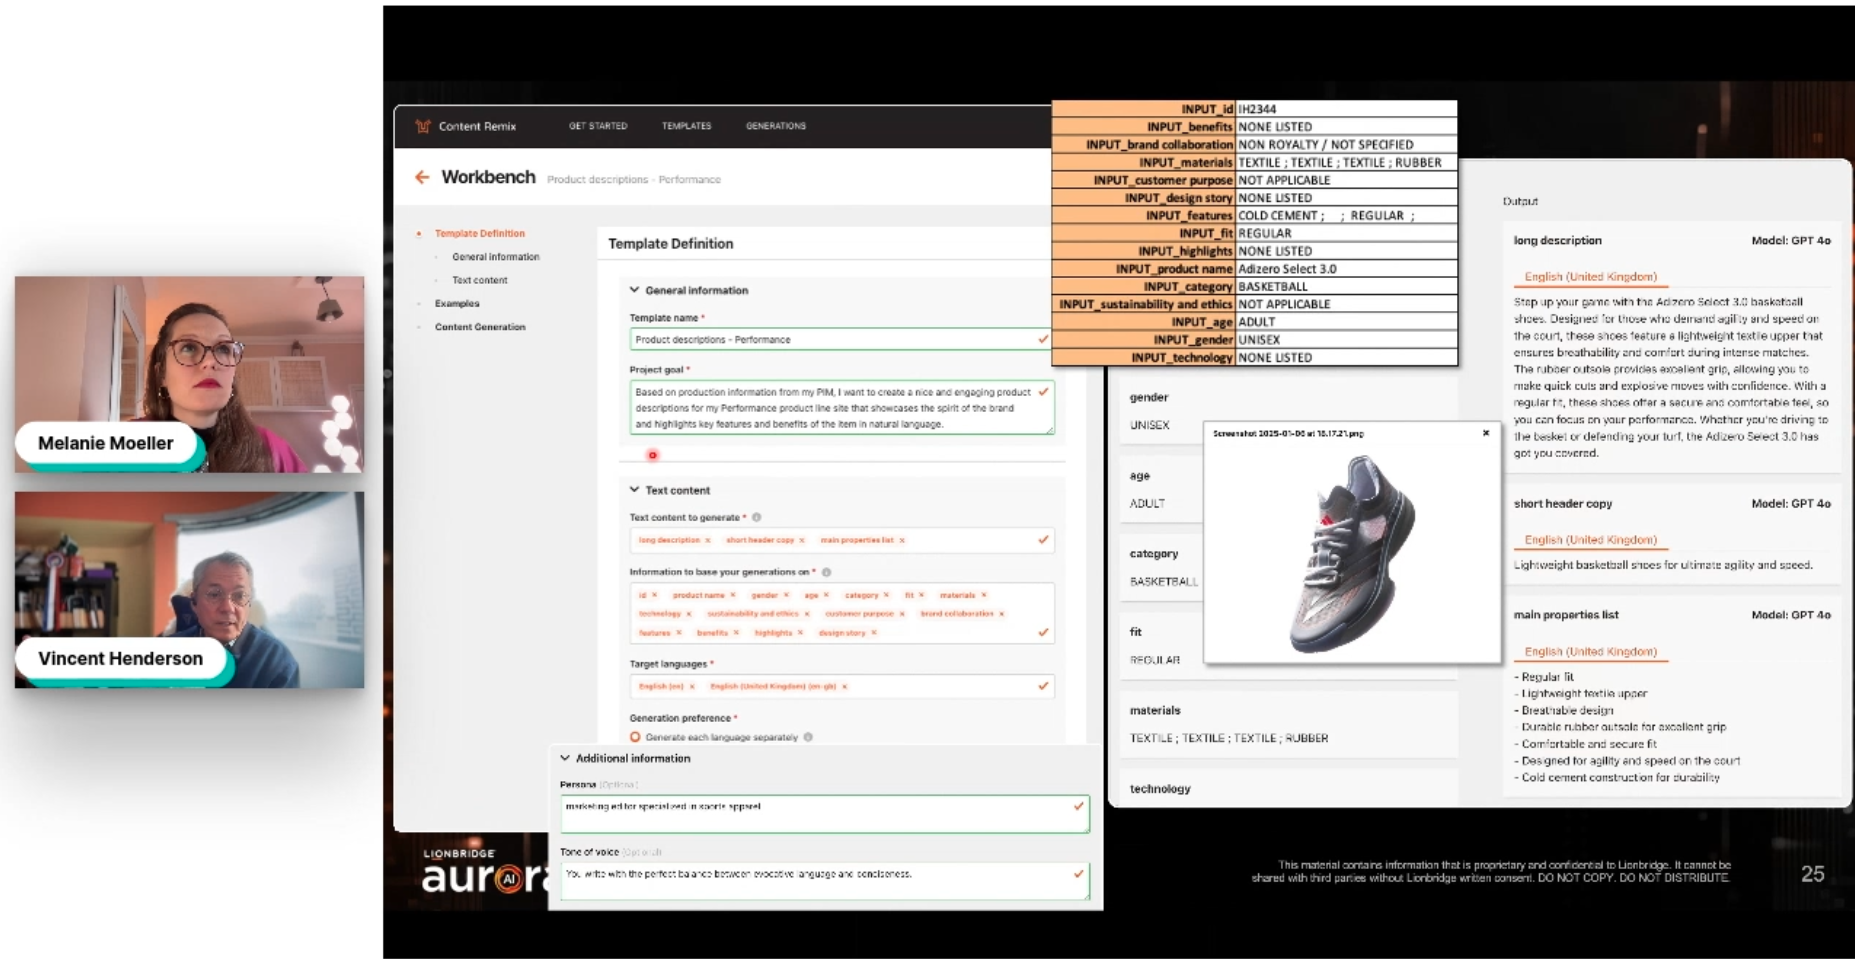Remove the 'gender' information tag
1855x959 pixels.
click(x=786, y=595)
